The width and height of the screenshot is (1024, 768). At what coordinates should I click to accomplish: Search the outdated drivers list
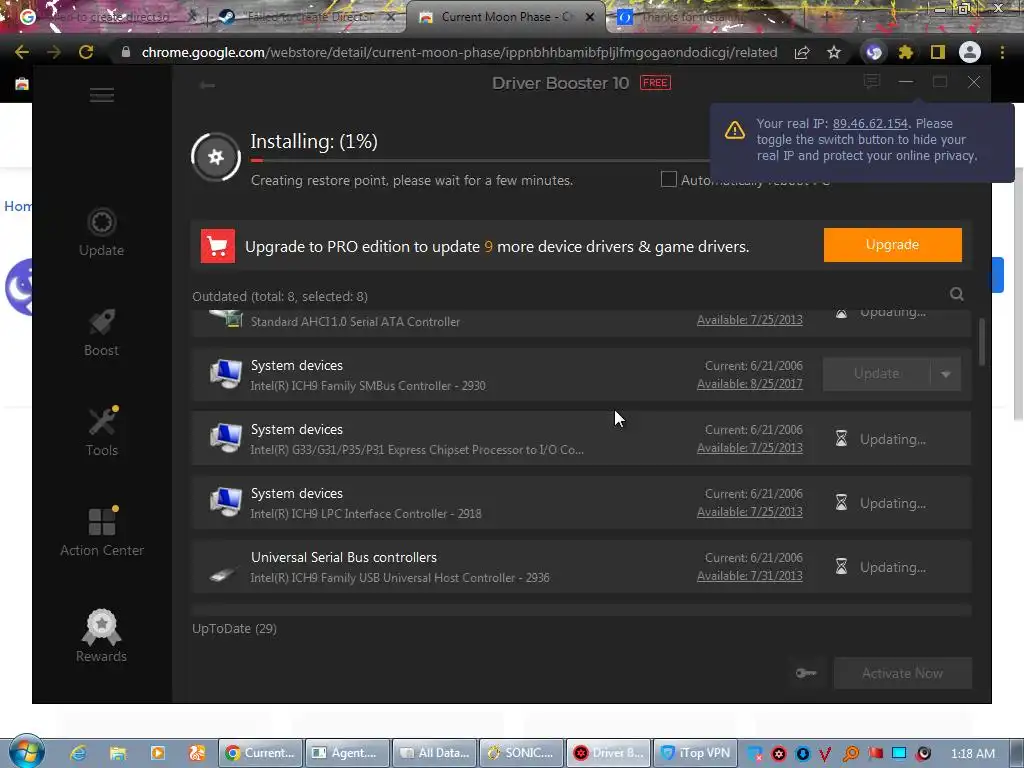click(x=956, y=295)
